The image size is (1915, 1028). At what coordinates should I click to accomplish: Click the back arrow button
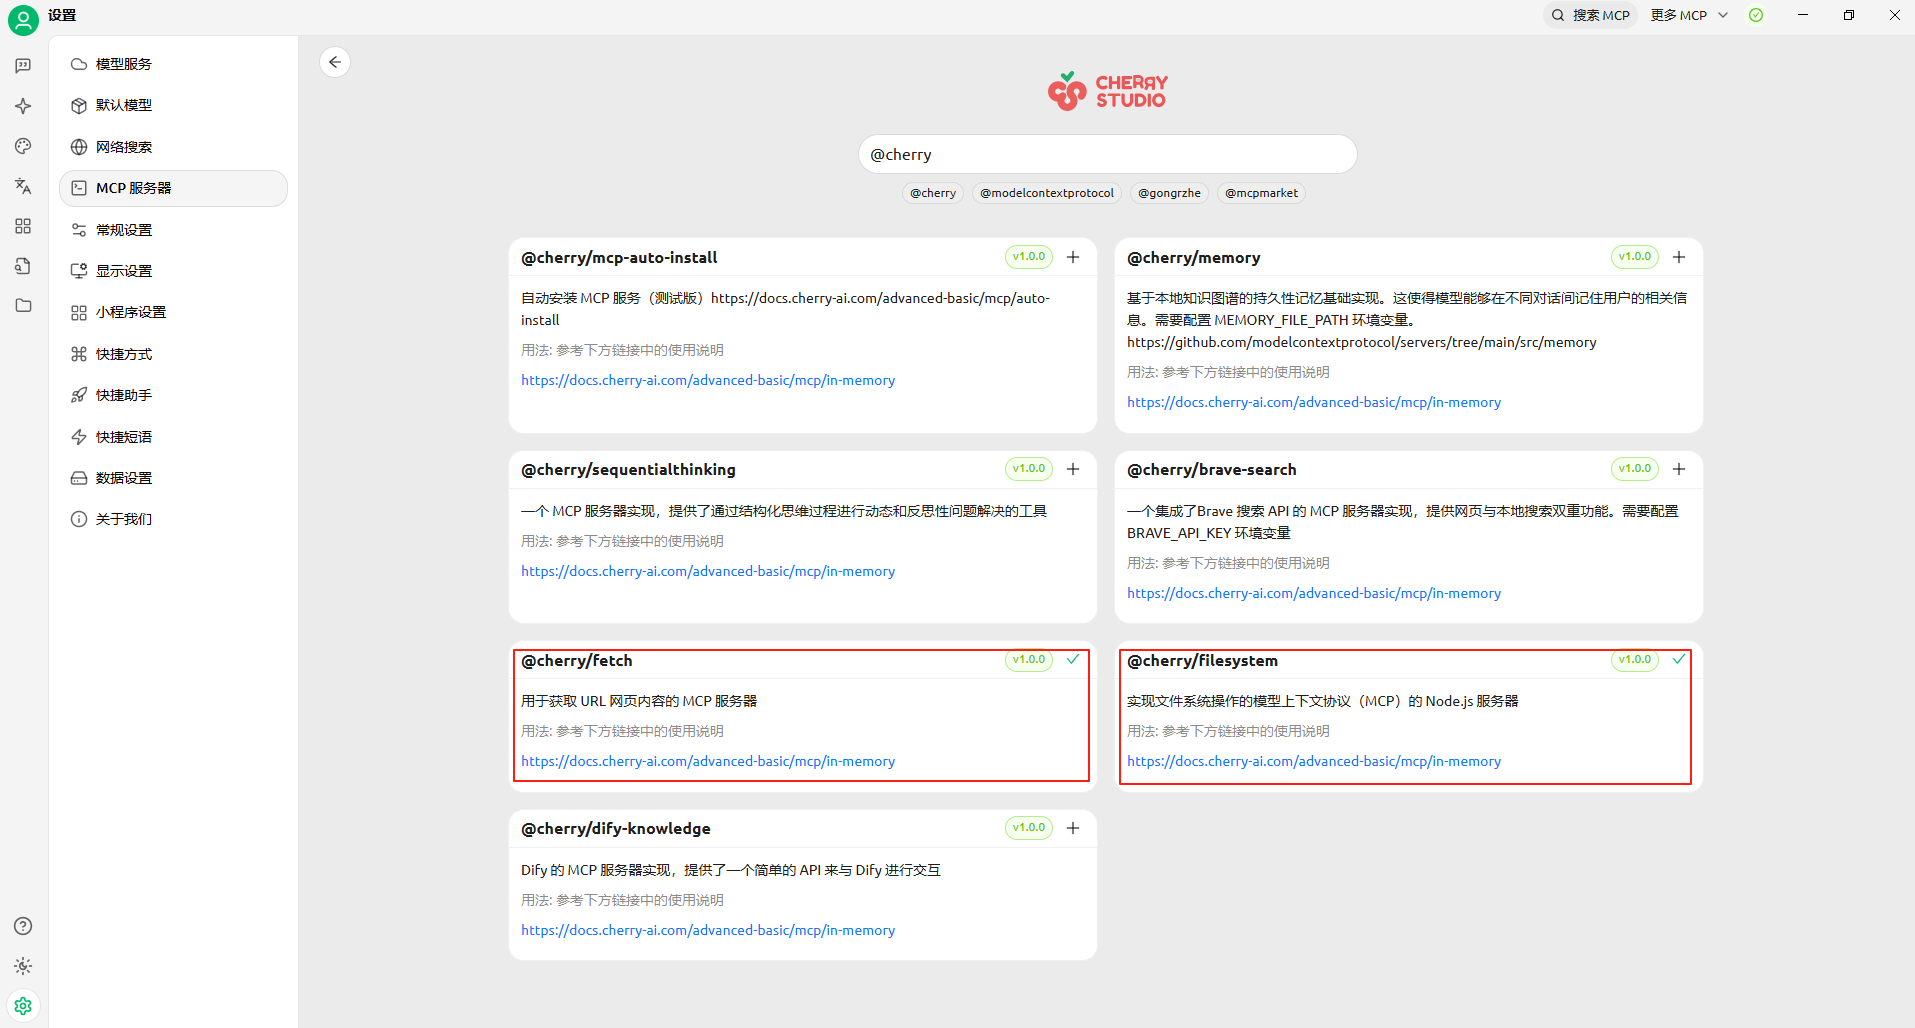pyautogui.click(x=335, y=62)
